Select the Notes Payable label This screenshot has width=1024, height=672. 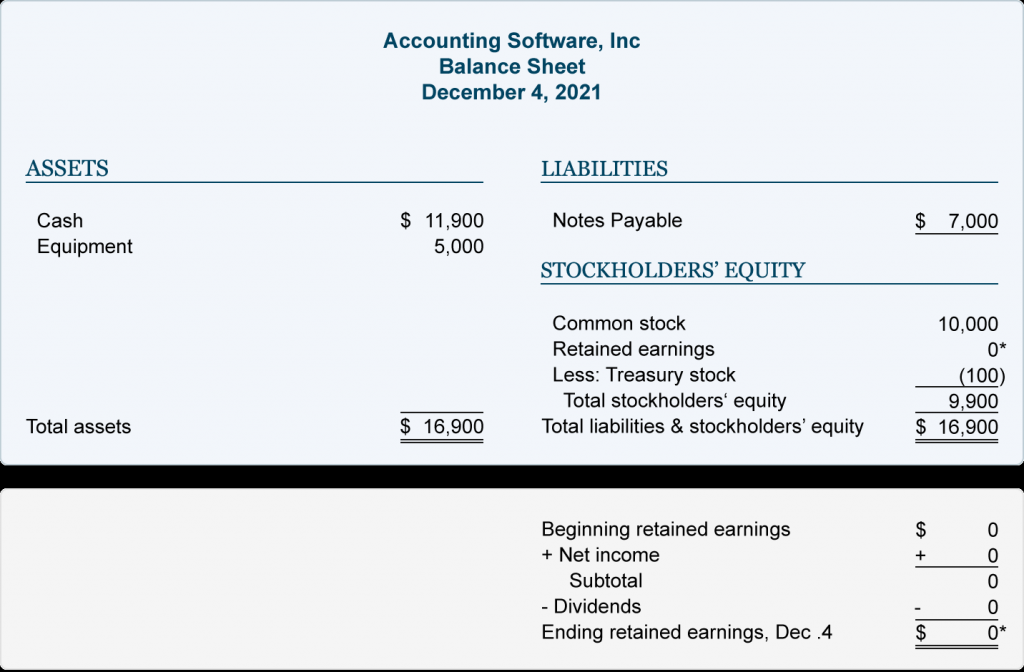(617, 221)
